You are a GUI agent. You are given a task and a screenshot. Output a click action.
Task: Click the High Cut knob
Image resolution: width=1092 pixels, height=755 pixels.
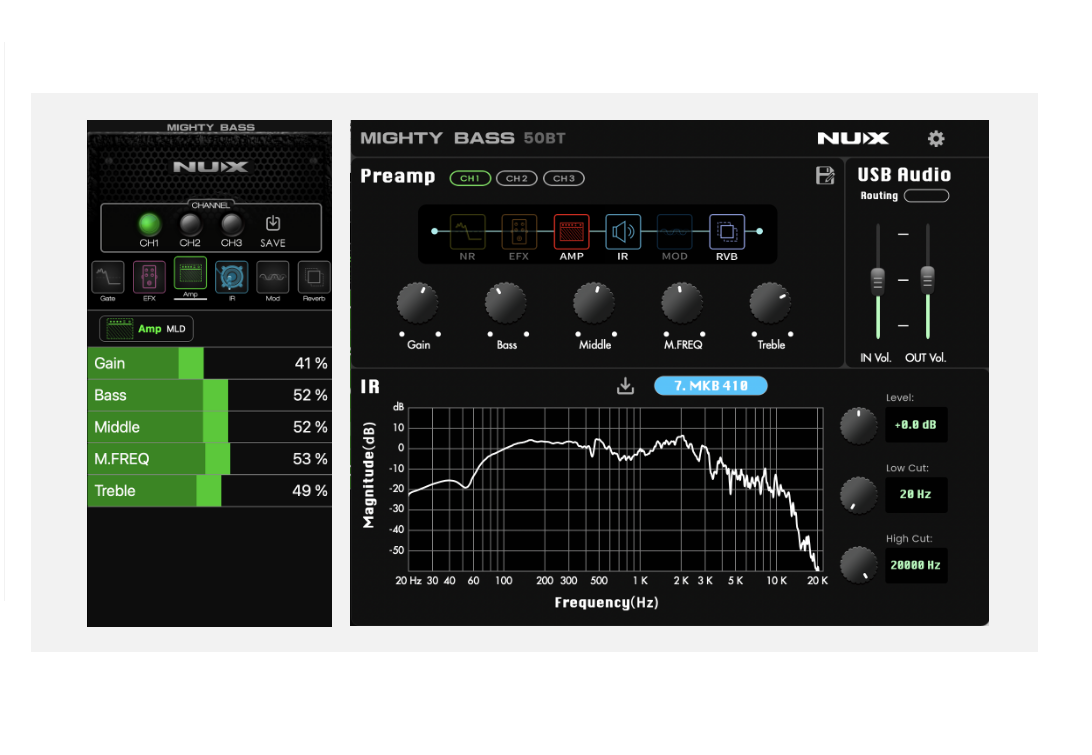pyautogui.click(x=859, y=565)
